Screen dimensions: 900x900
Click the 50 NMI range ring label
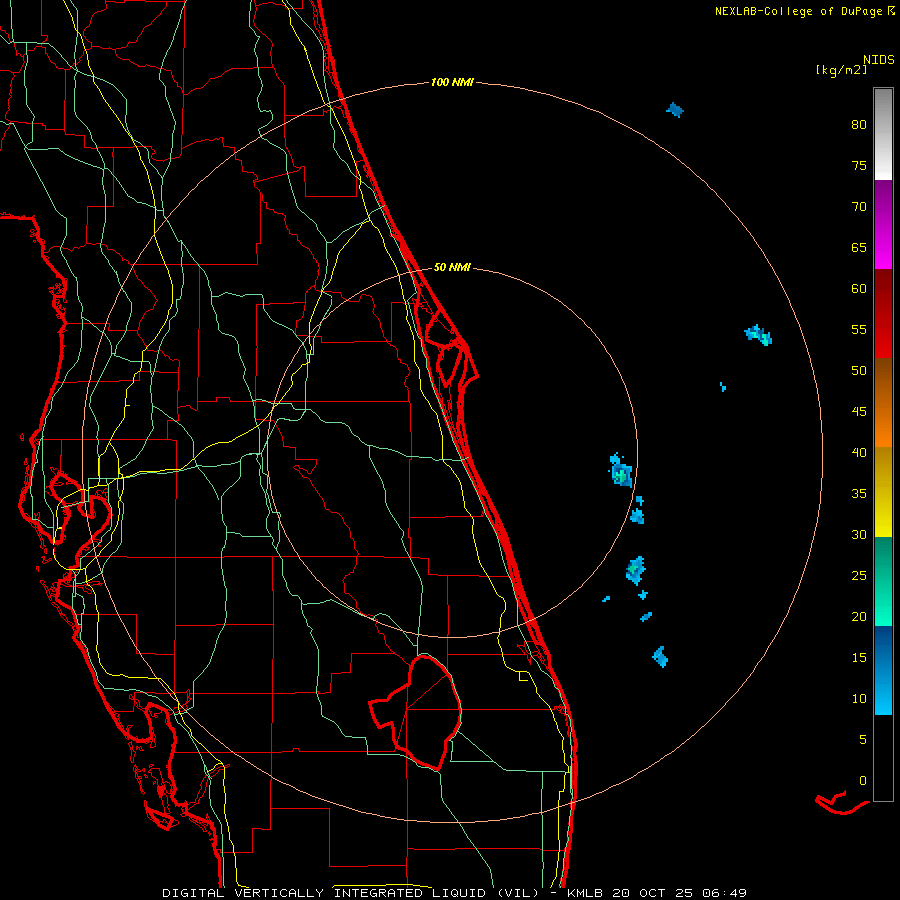tap(452, 267)
